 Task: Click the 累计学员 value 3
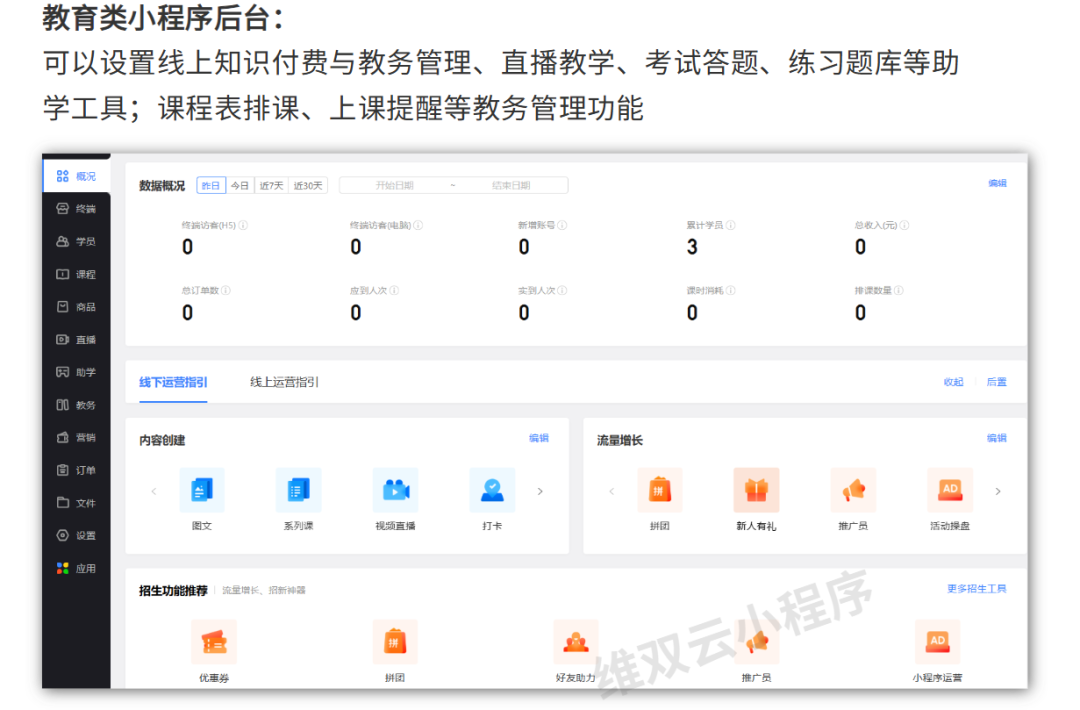pos(692,247)
